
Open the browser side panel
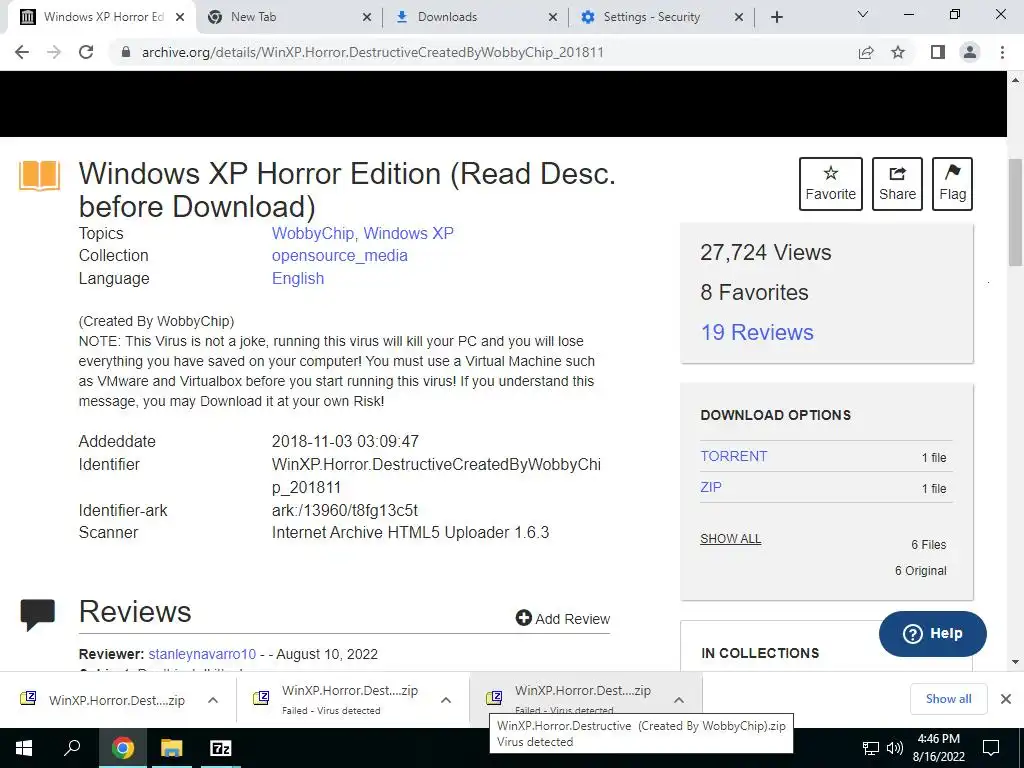938,52
